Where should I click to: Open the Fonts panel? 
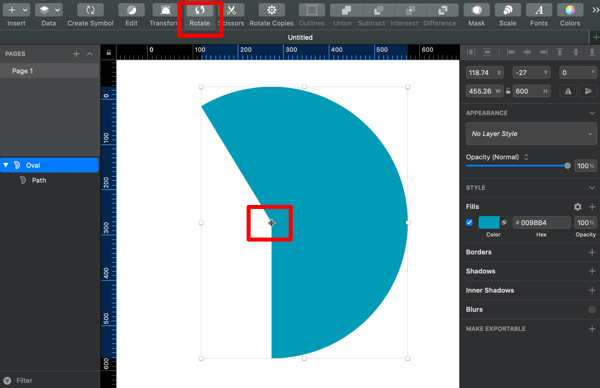[539, 10]
